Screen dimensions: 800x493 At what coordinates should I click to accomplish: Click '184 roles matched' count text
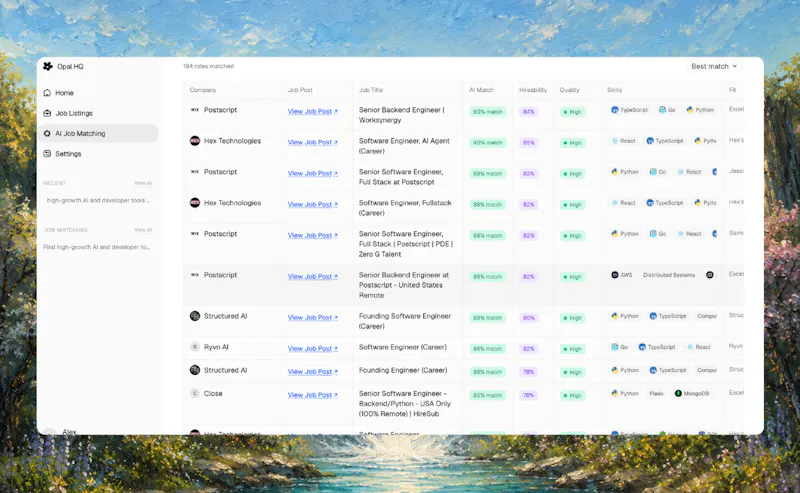tap(208, 66)
